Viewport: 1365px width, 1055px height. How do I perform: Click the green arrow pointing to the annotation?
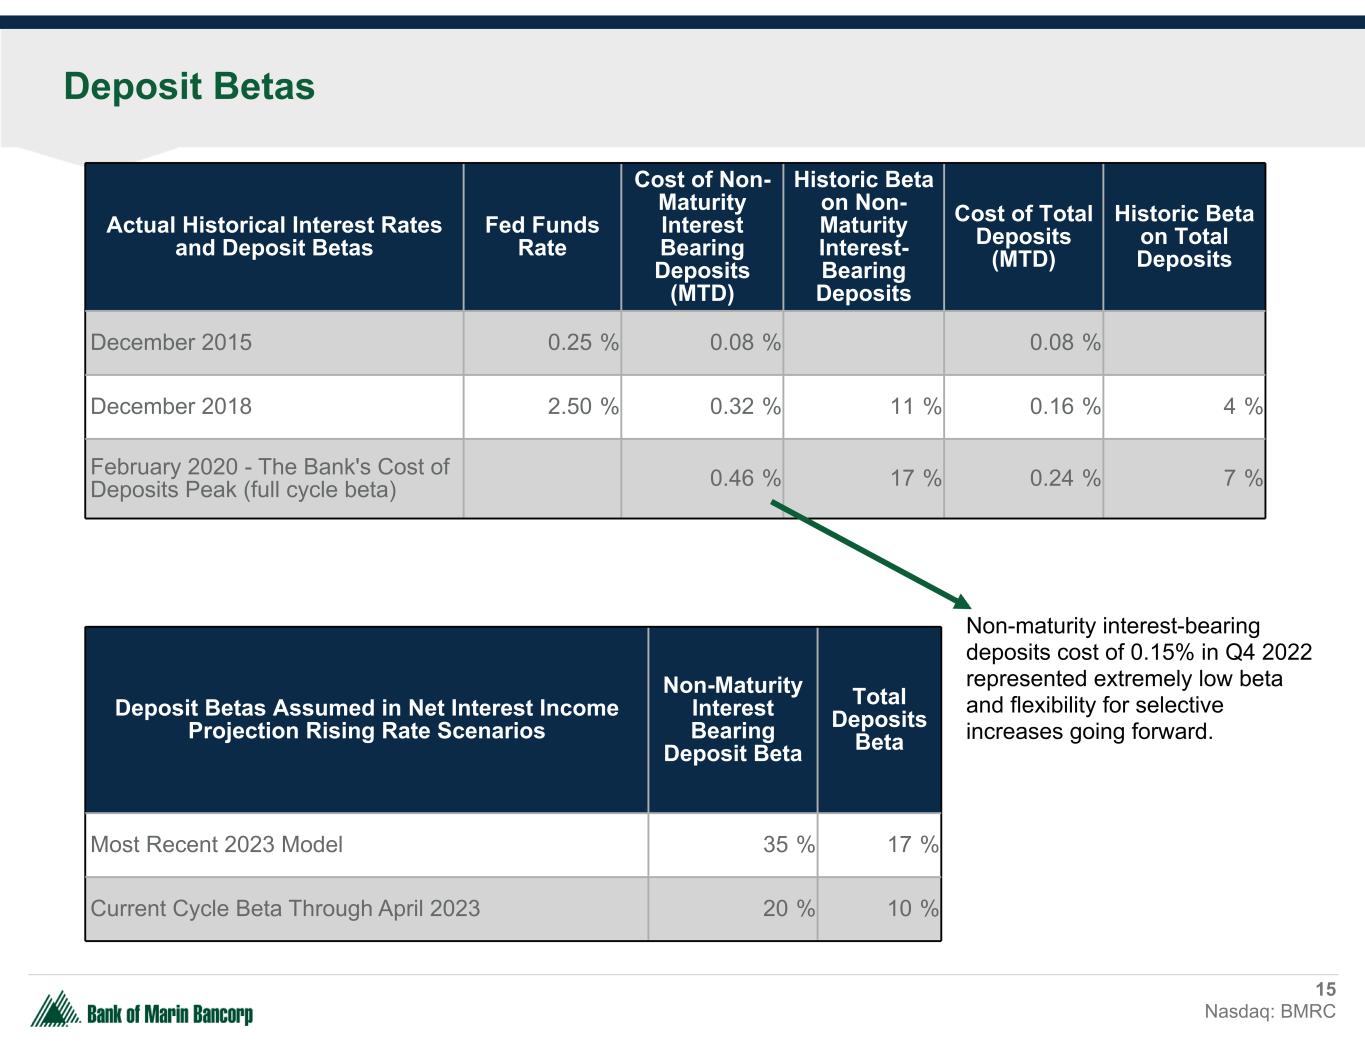[869, 554]
